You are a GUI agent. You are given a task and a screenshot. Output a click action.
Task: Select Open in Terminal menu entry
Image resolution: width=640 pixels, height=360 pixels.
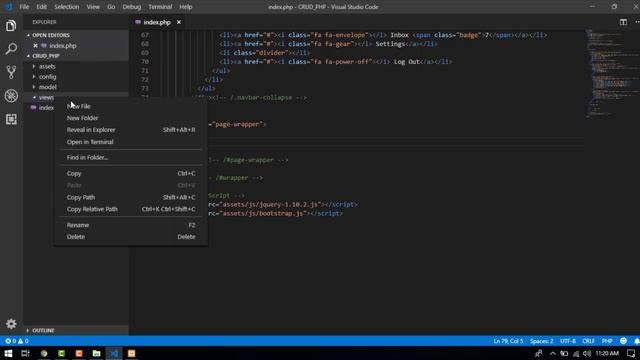[x=131, y=142]
